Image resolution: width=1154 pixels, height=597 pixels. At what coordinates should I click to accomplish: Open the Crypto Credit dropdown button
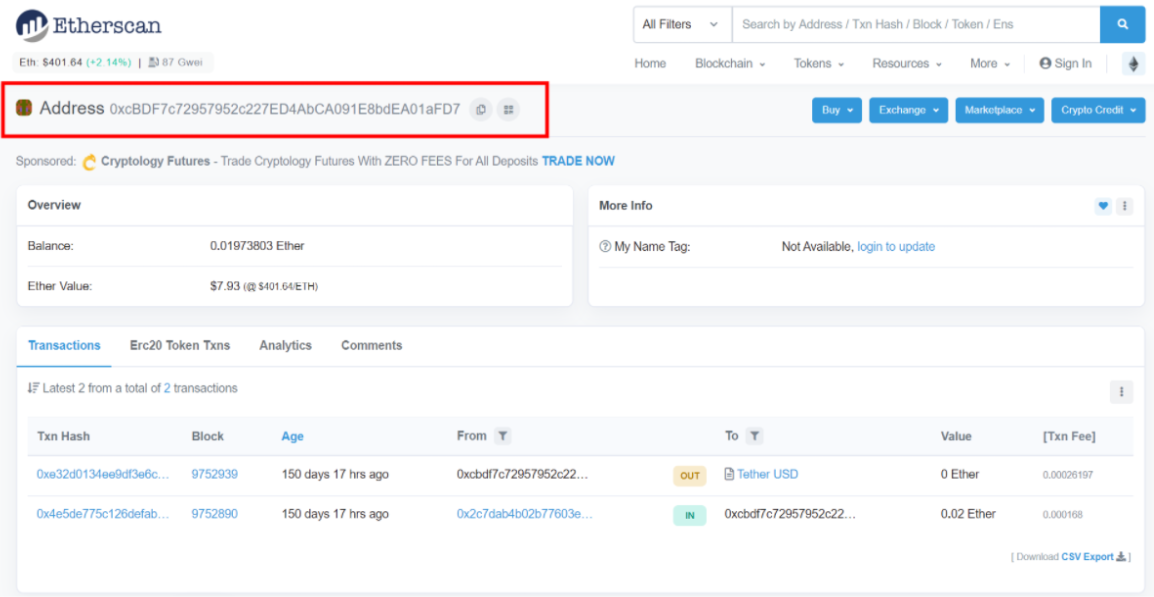click(1098, 110)
